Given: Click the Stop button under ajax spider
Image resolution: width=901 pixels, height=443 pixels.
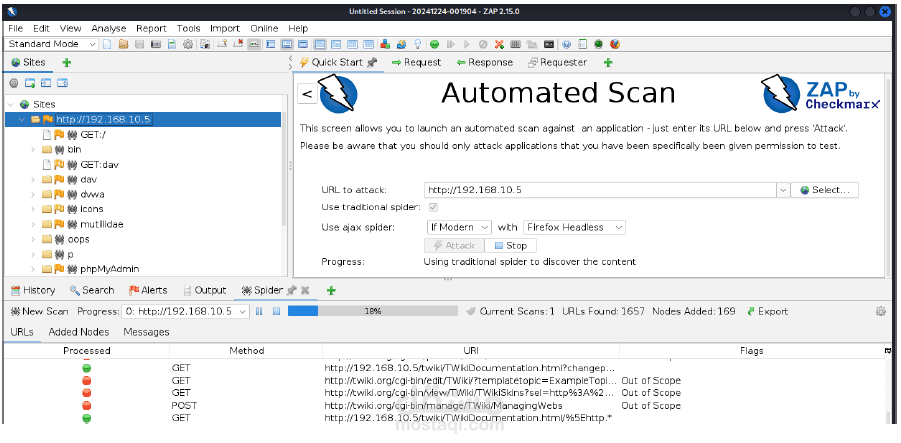Looking at the screenshot, I should [x=511, y=246].
